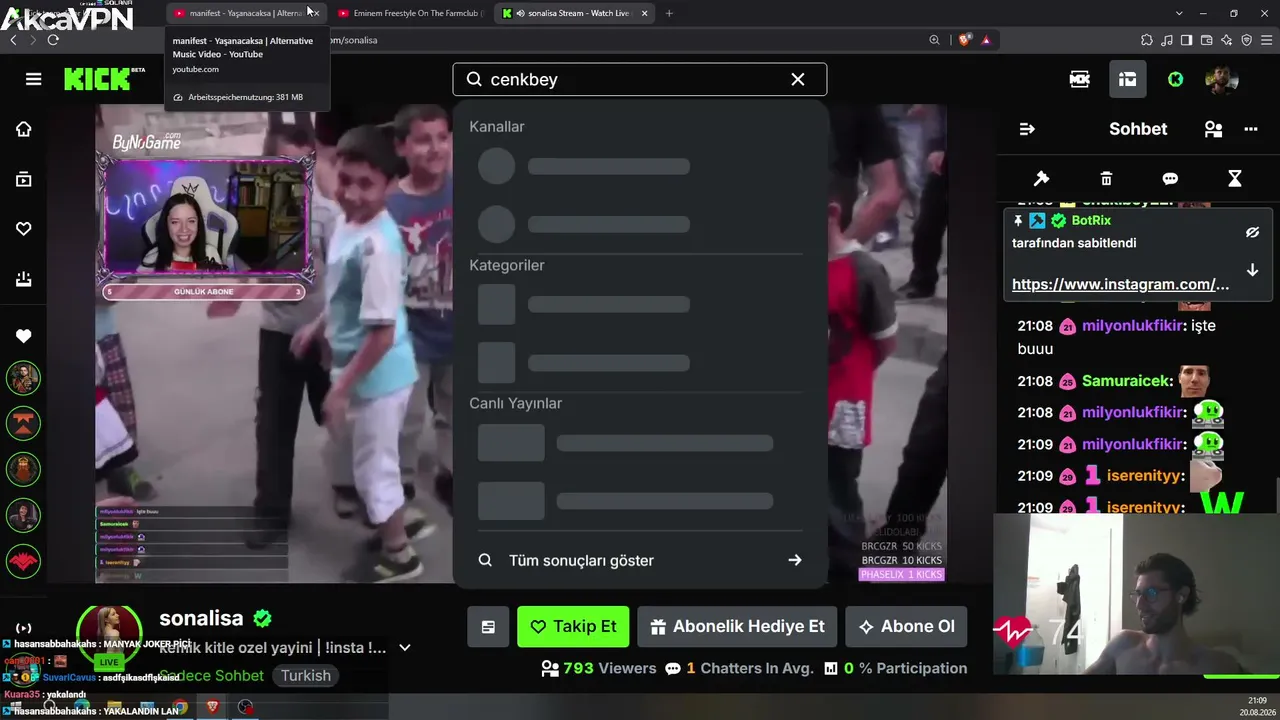Hide the pinned BotRix message

pyautogui.click(x=1252, y=232)
